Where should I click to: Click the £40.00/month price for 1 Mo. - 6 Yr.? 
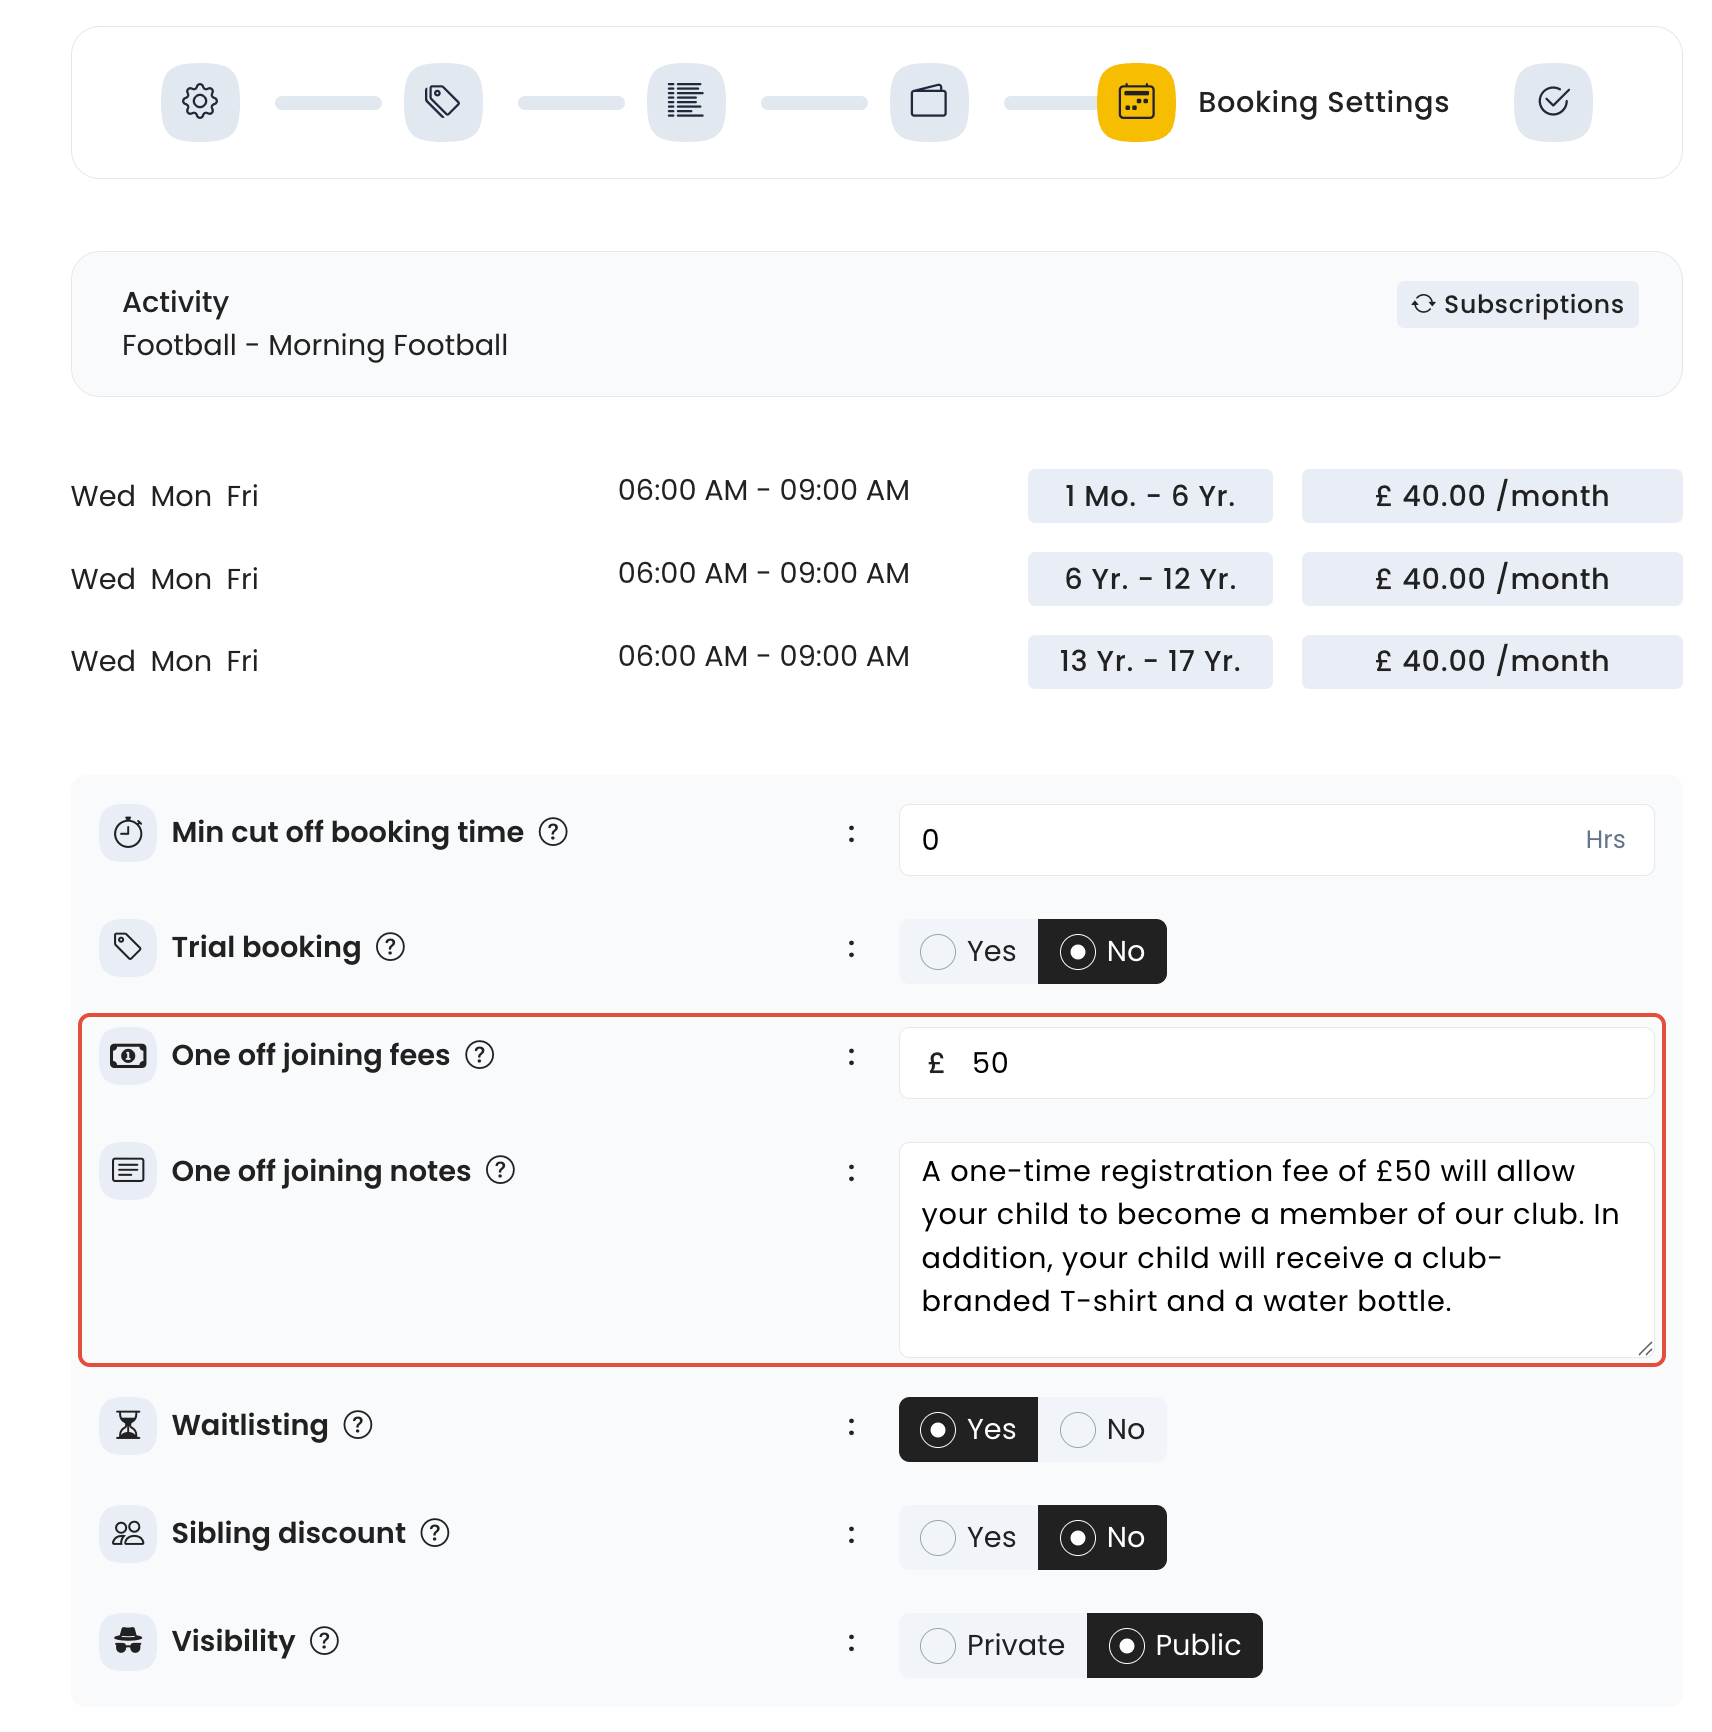pyautogui.click(x=1492, y=496)
